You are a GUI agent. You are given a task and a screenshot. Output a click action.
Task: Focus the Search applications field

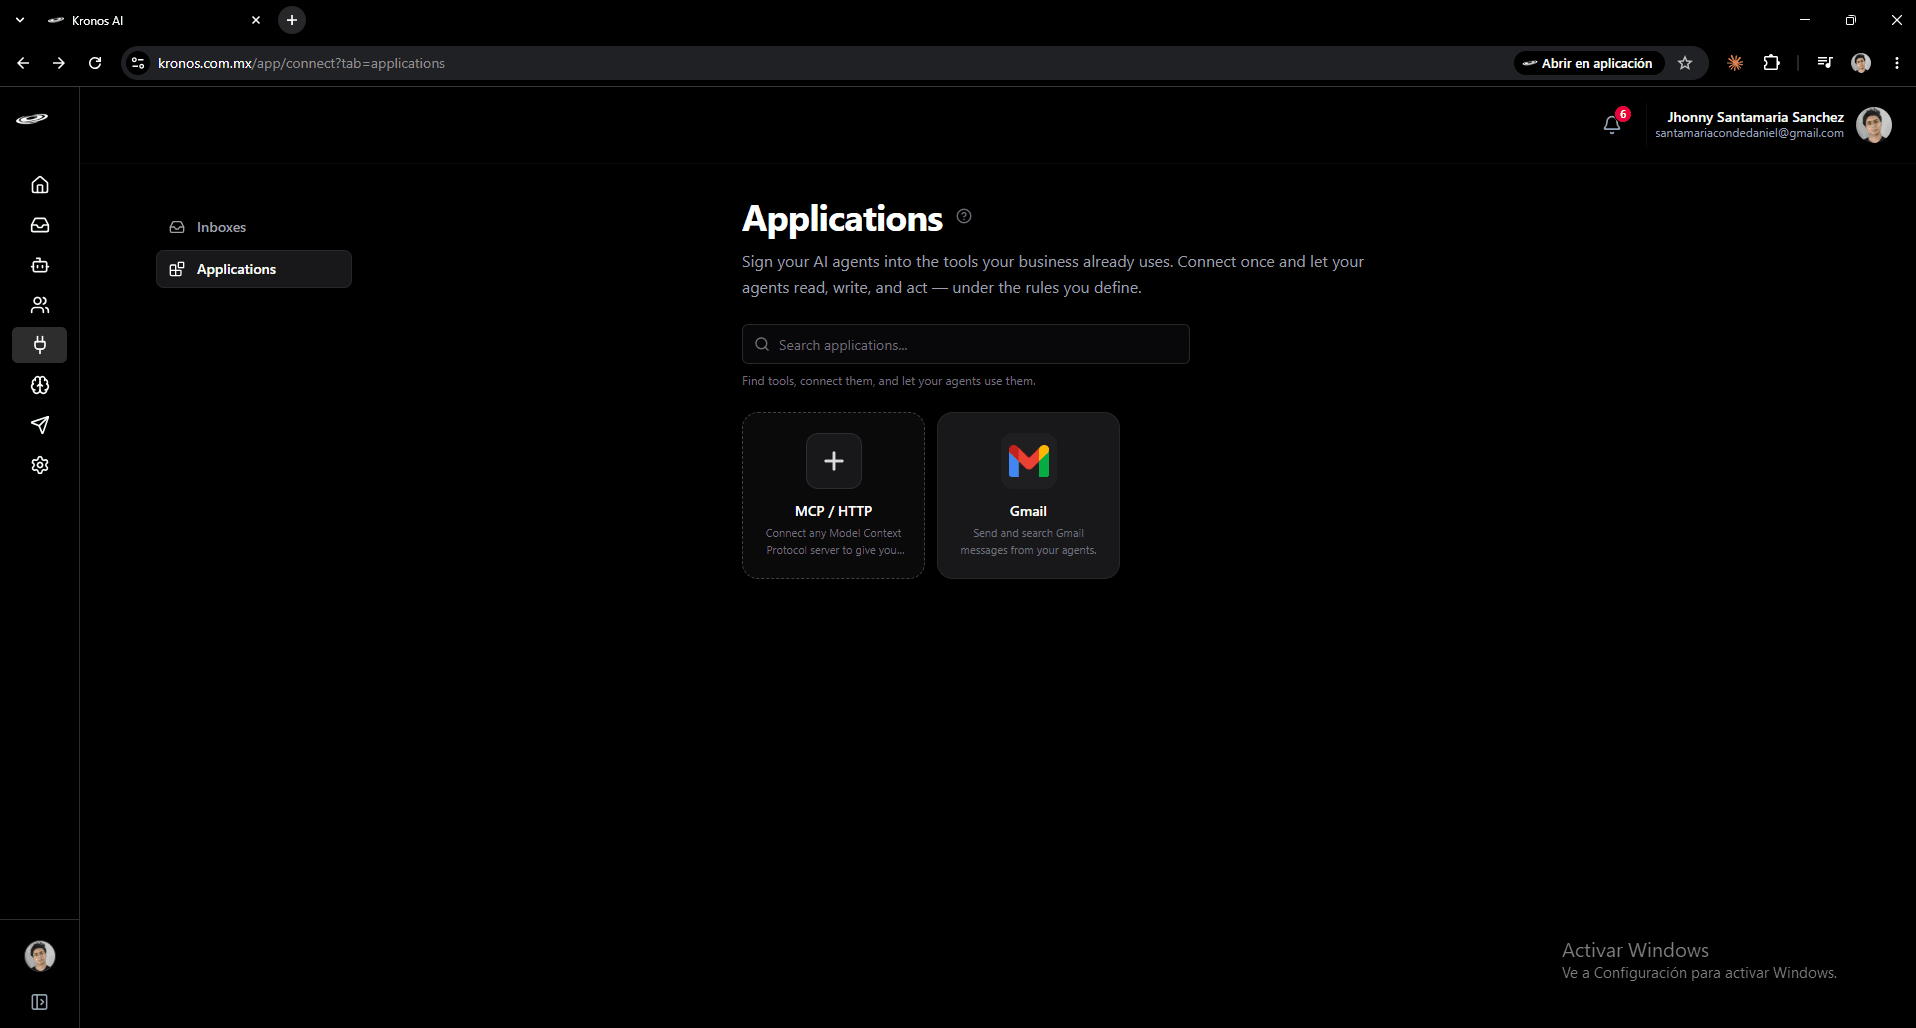[x=966, y=344]
